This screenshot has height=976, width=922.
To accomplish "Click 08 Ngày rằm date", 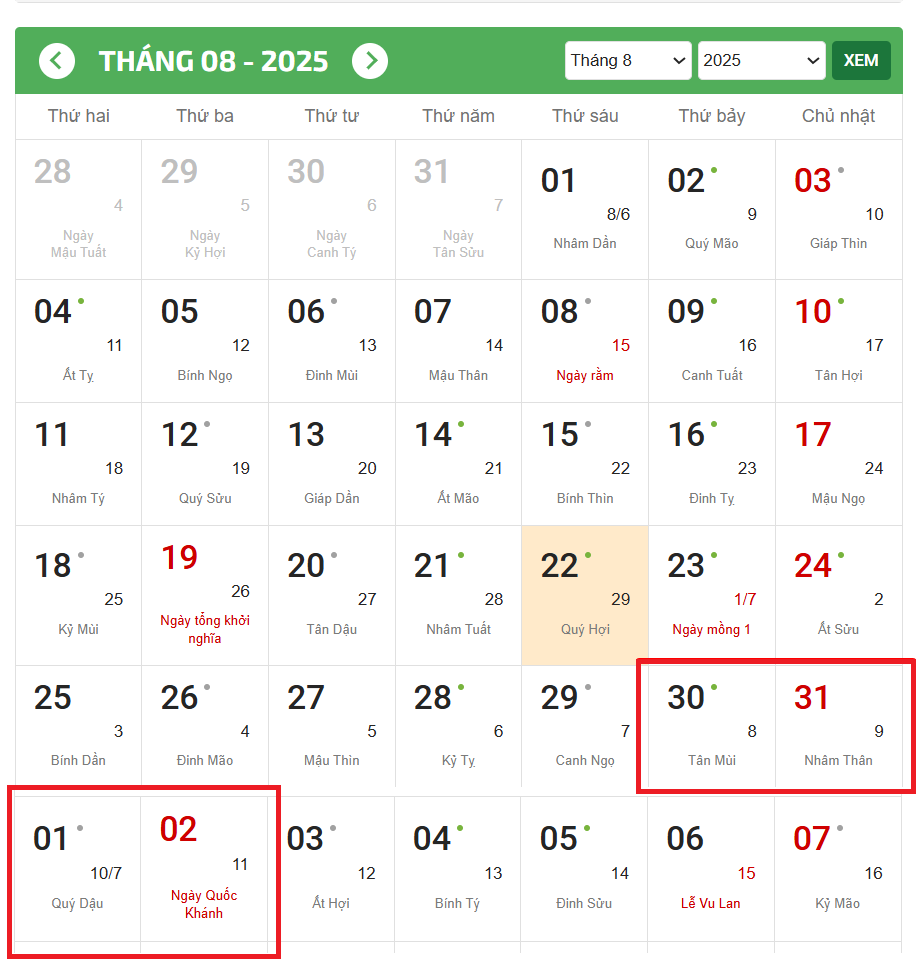I will point(585,340).
